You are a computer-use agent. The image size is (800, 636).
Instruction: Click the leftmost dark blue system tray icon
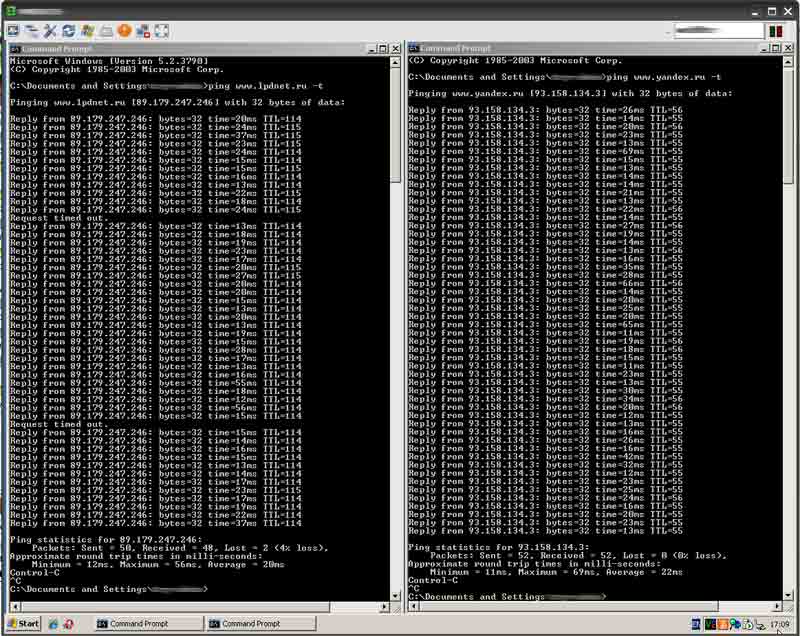[696, 624]
